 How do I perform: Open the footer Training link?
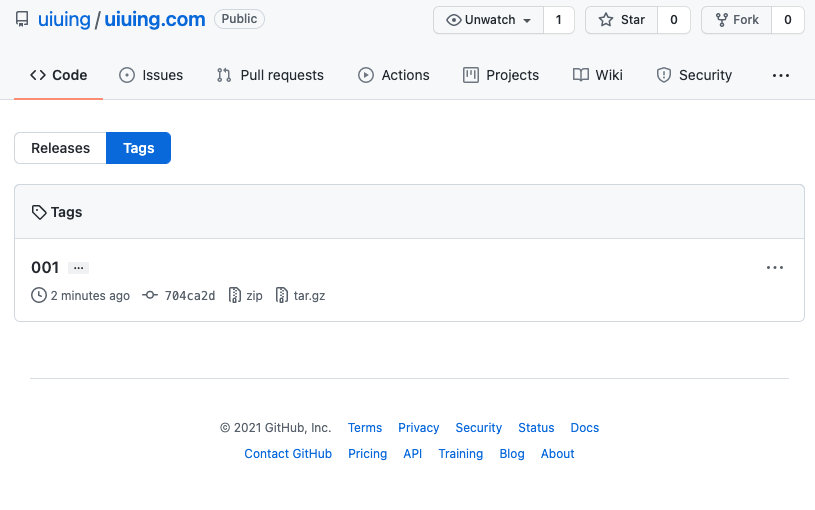tap(461, 454)
